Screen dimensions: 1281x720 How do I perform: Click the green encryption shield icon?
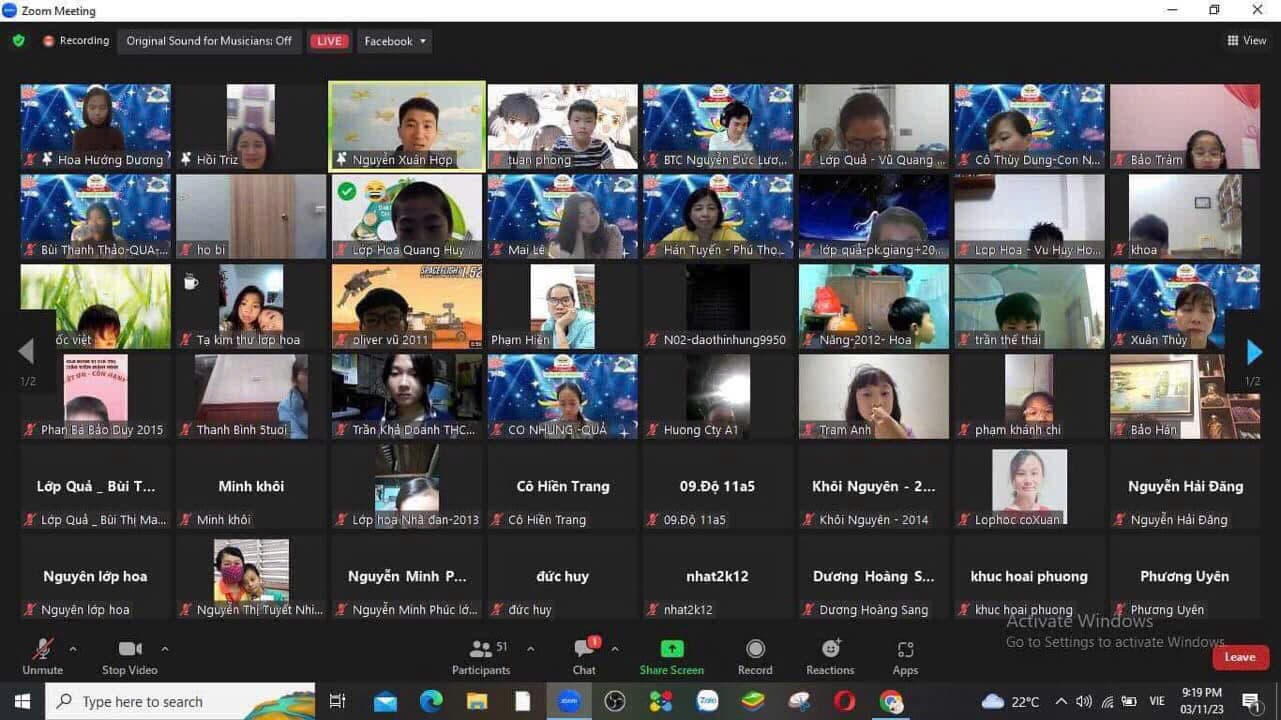[x=19, y=41]
